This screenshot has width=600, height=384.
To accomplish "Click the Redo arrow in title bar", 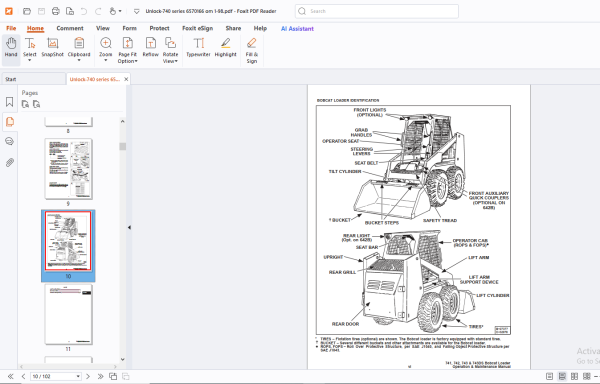I will point(98,11).
